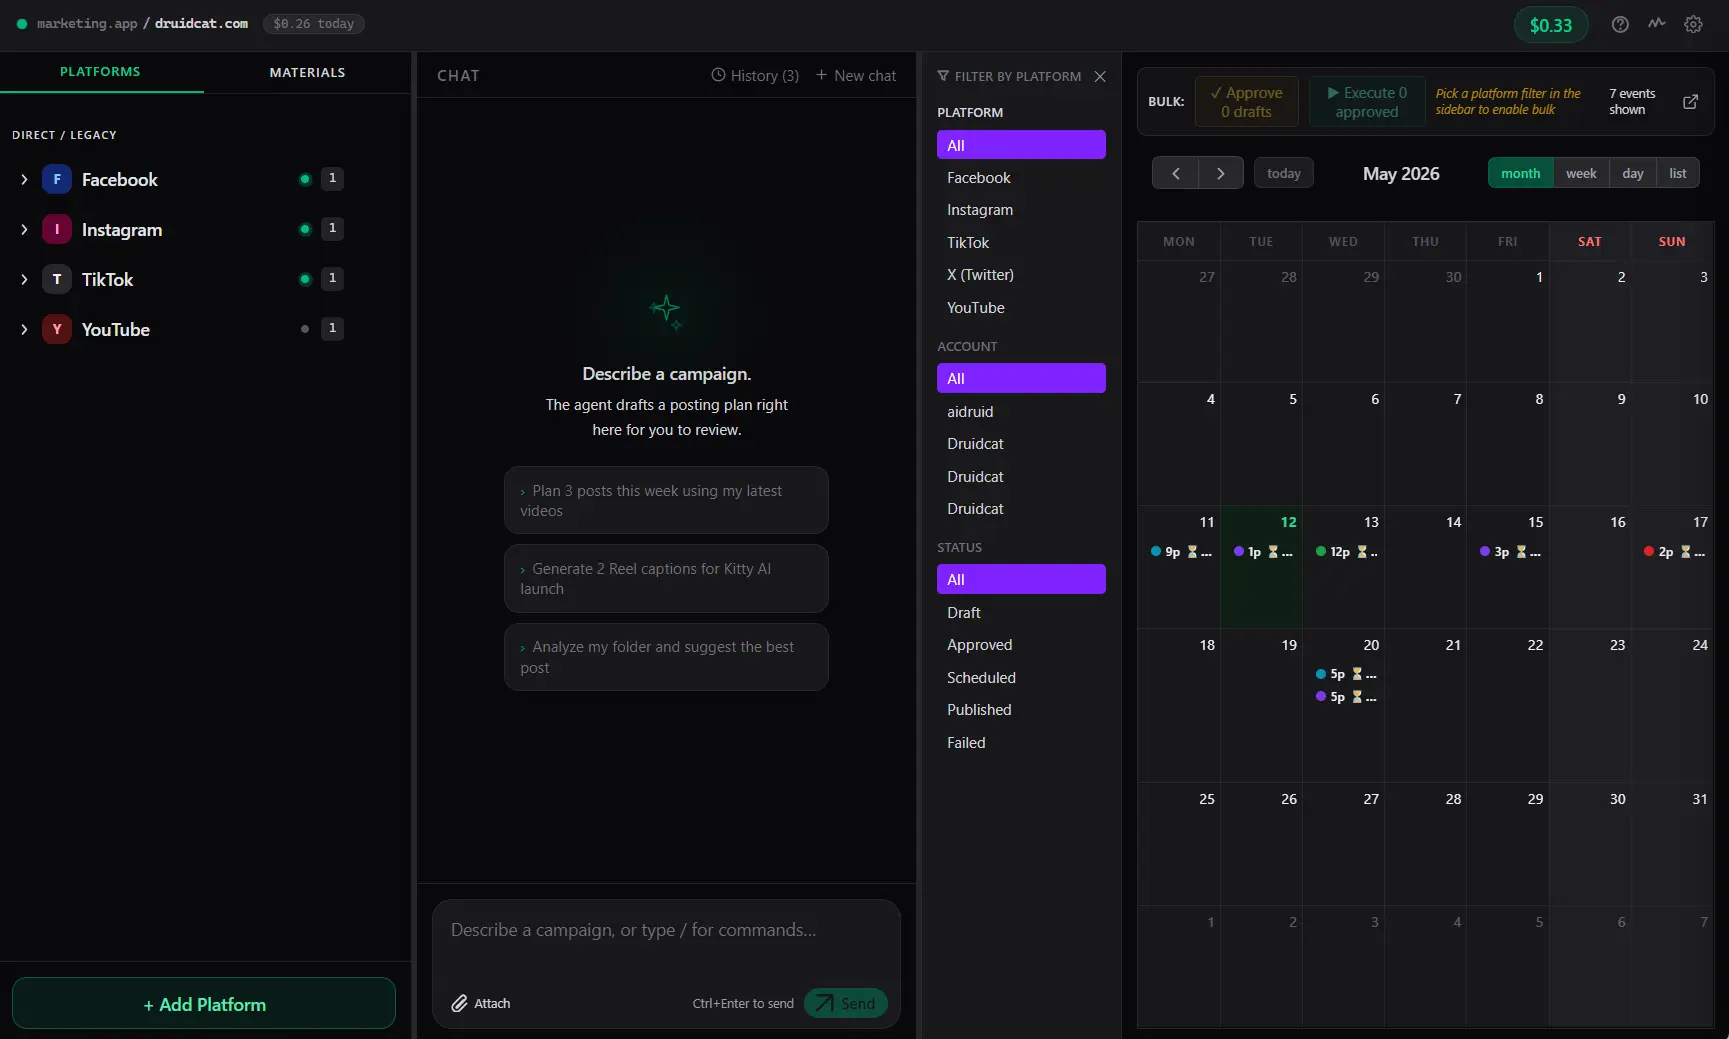Click the count badge beside Instagram
The height and width of the screenshot is (1039, 1729).
332,229
